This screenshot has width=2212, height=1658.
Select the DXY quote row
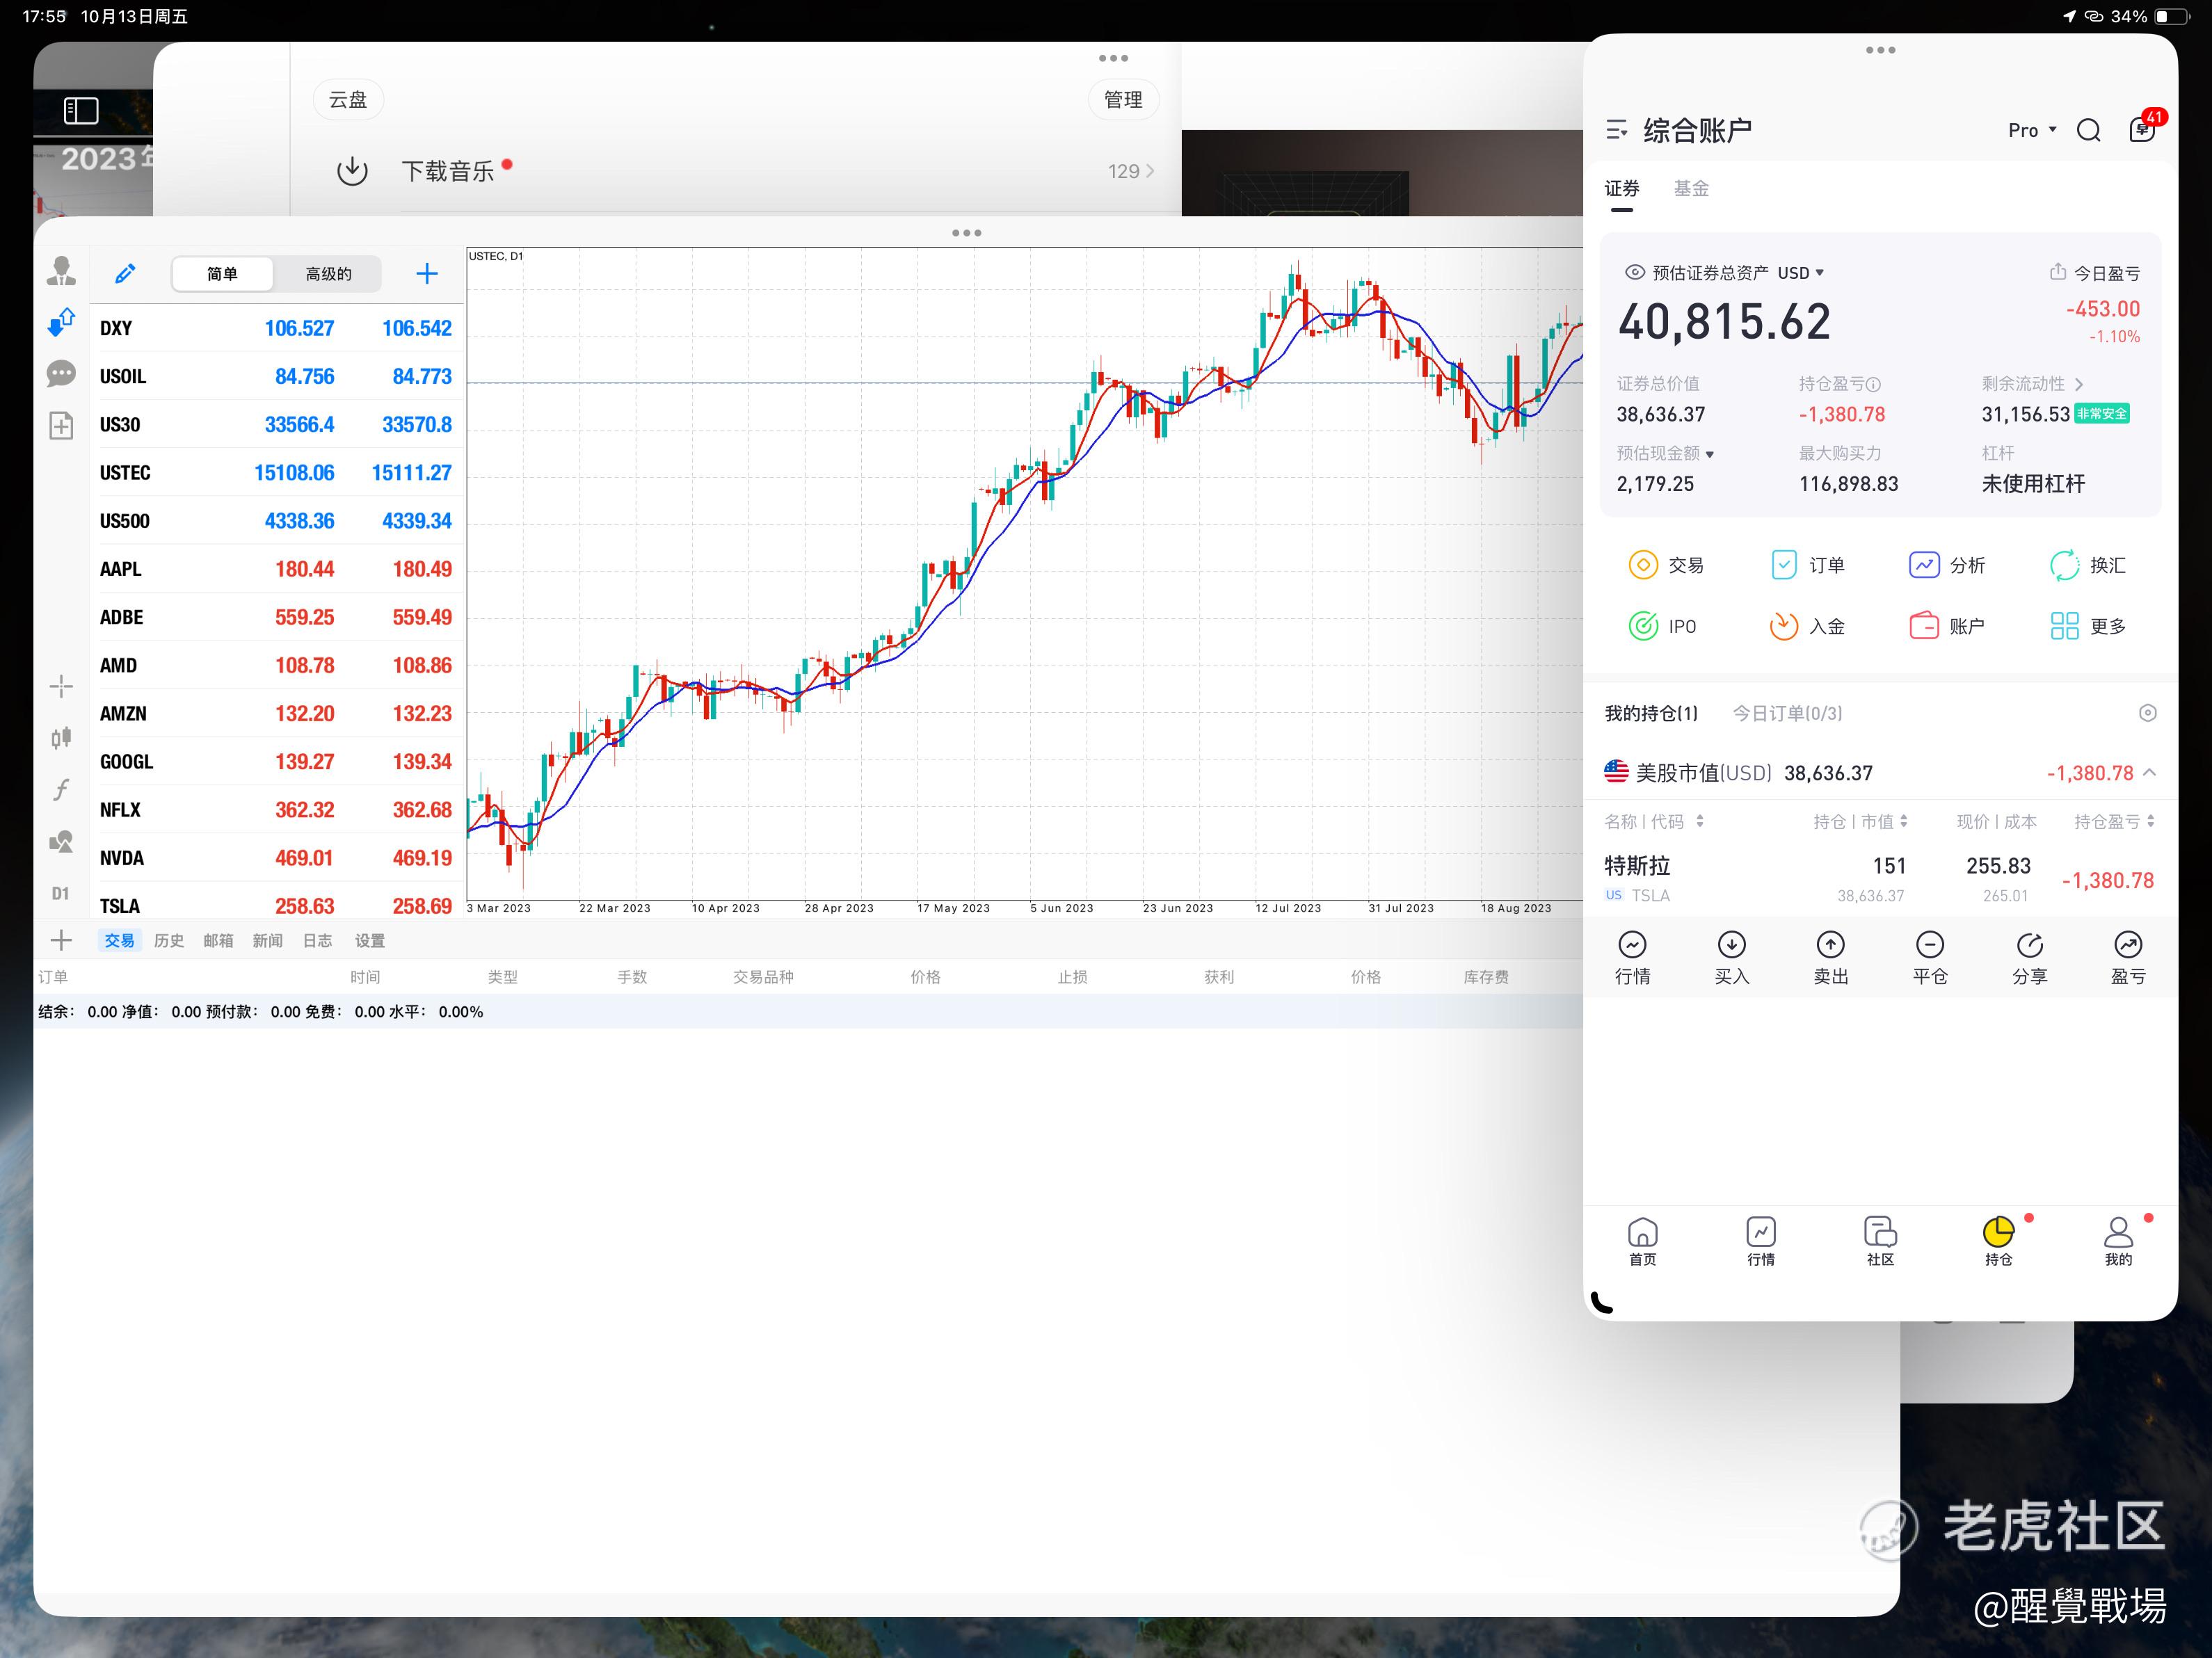(x=276, y=328)
